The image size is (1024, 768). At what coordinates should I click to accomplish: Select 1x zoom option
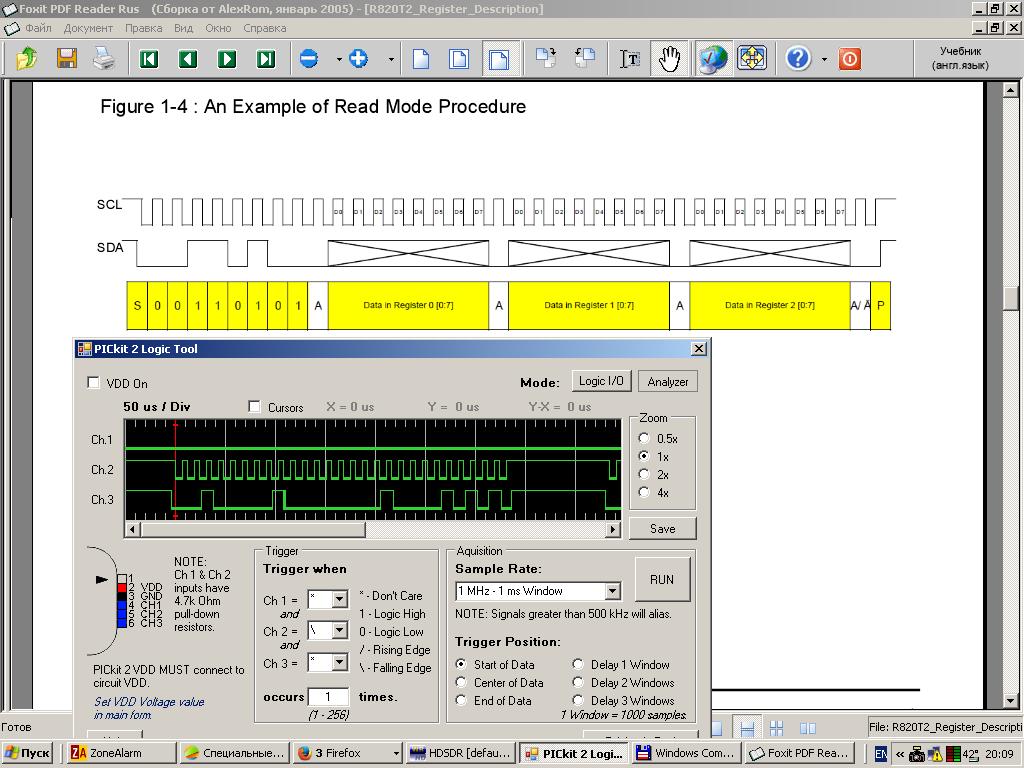tap(644, 456)
